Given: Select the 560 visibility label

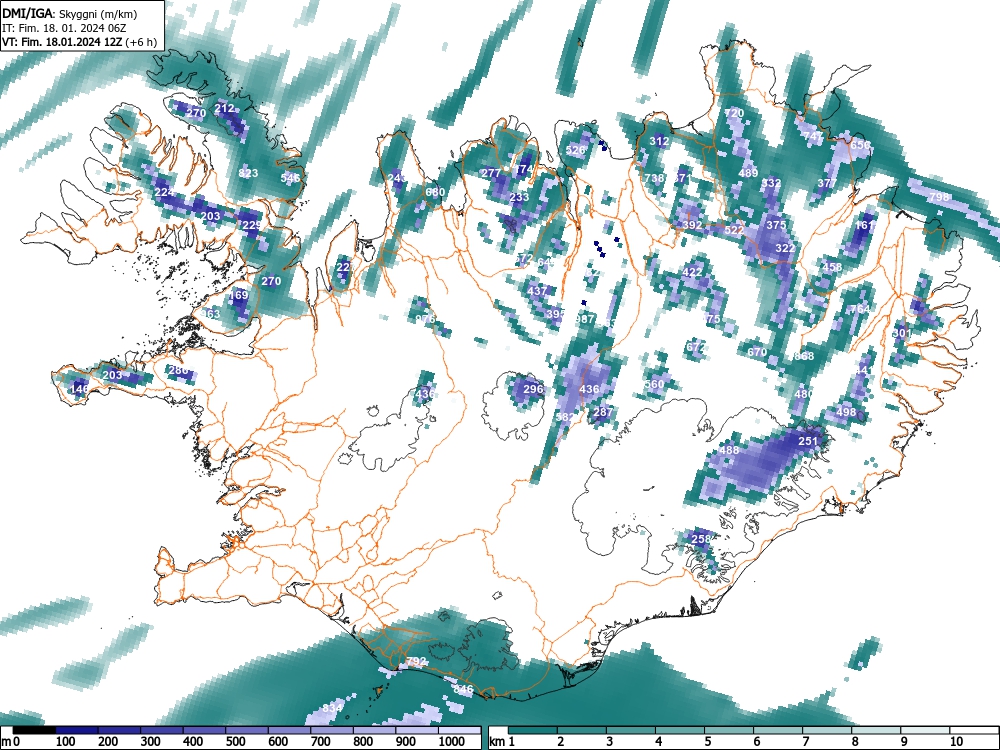Looking at the screenshot, I should 654,384.
